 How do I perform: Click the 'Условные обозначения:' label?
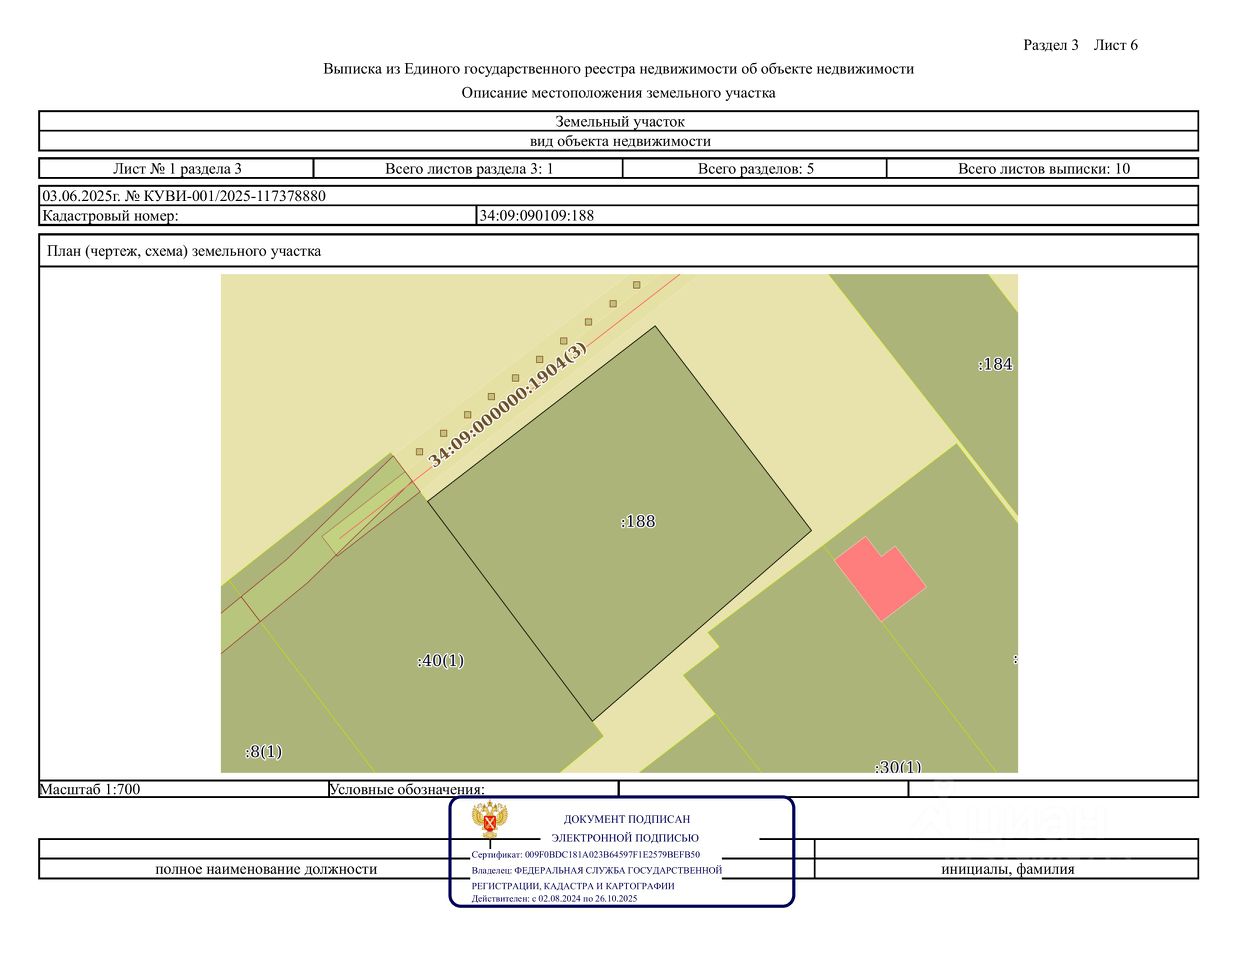(407, 789)
